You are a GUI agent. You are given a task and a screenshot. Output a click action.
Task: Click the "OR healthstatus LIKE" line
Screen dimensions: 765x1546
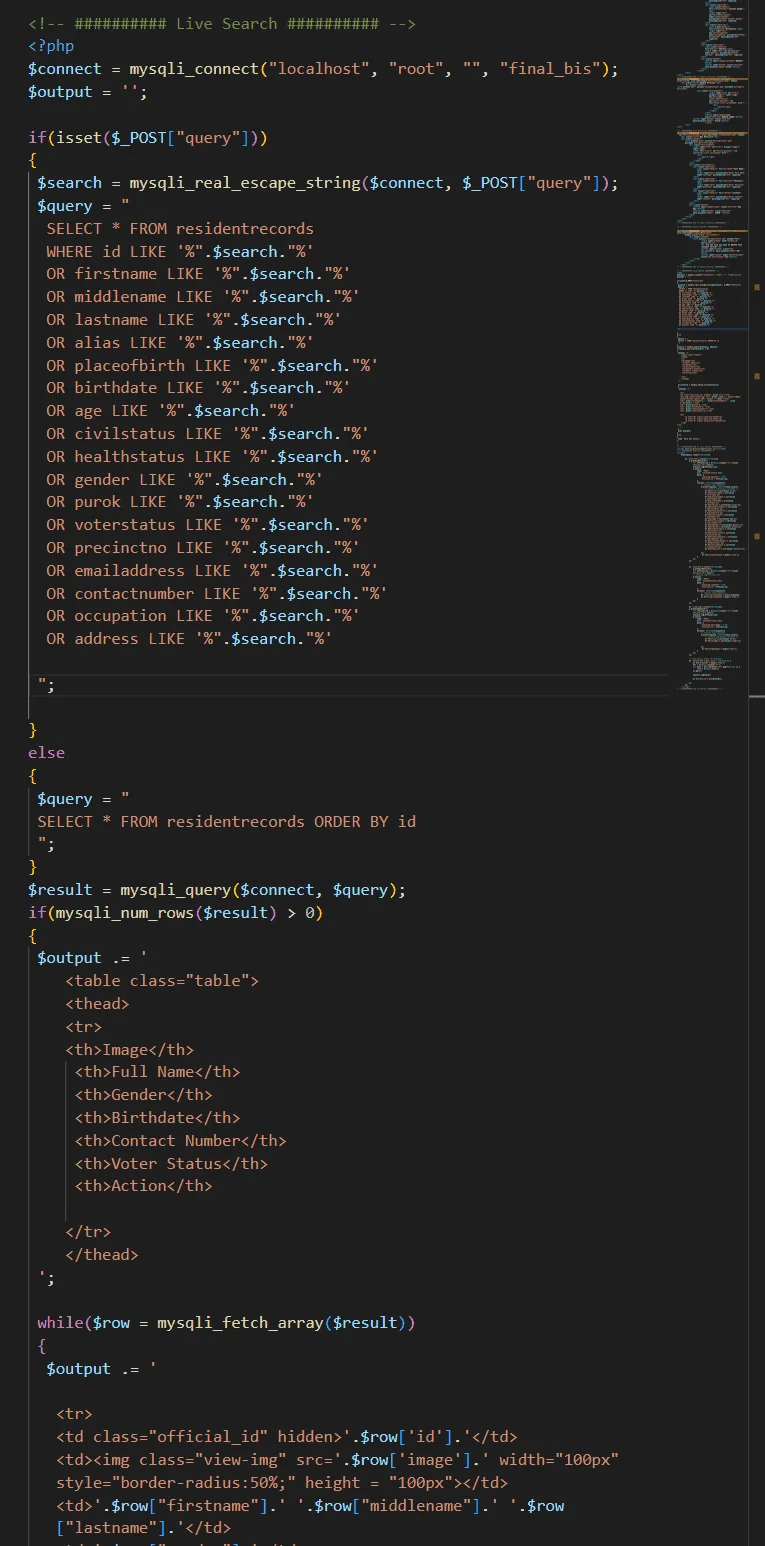coord(212,457)
